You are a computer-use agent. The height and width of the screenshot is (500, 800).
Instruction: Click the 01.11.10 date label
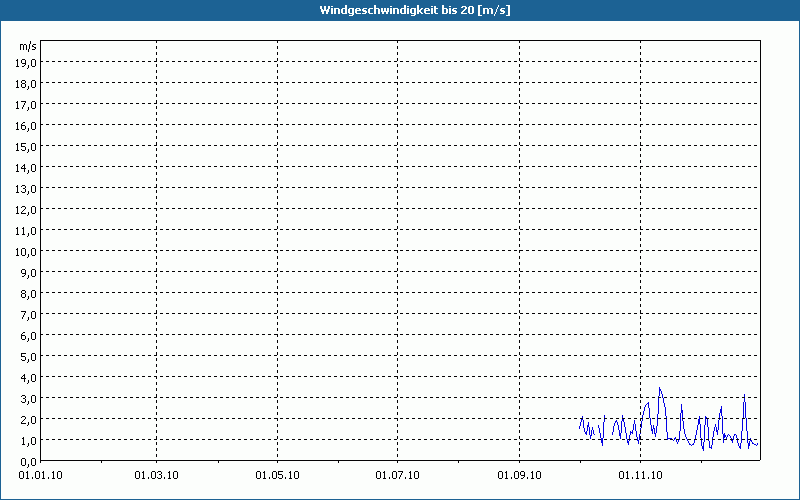pos(640,476)
